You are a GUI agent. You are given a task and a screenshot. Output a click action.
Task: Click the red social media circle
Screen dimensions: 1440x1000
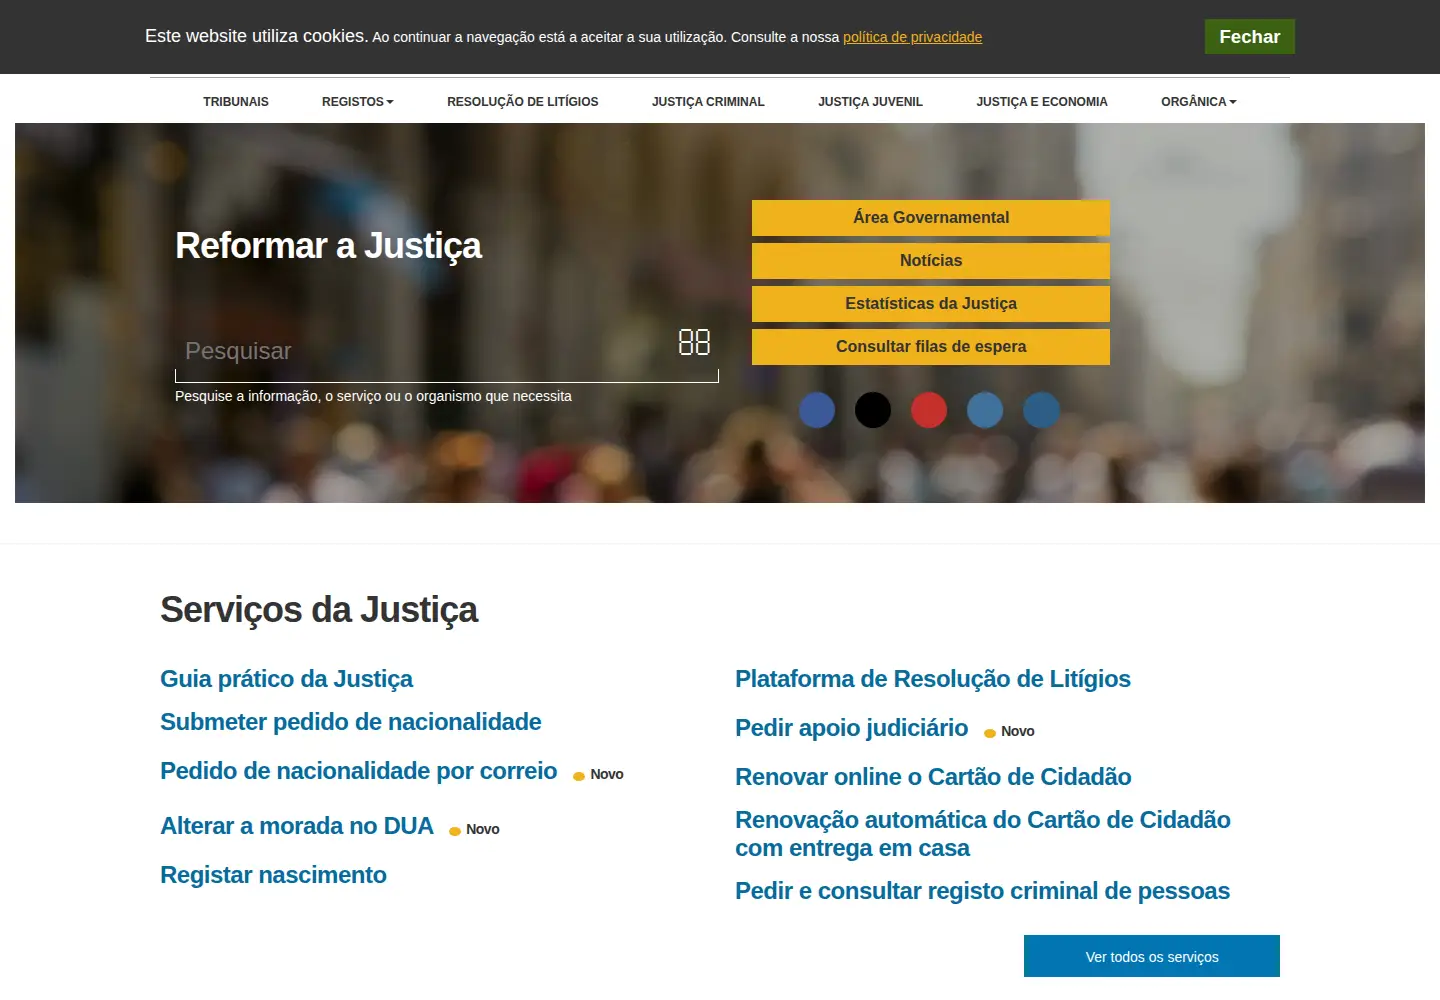pos(929,410)
